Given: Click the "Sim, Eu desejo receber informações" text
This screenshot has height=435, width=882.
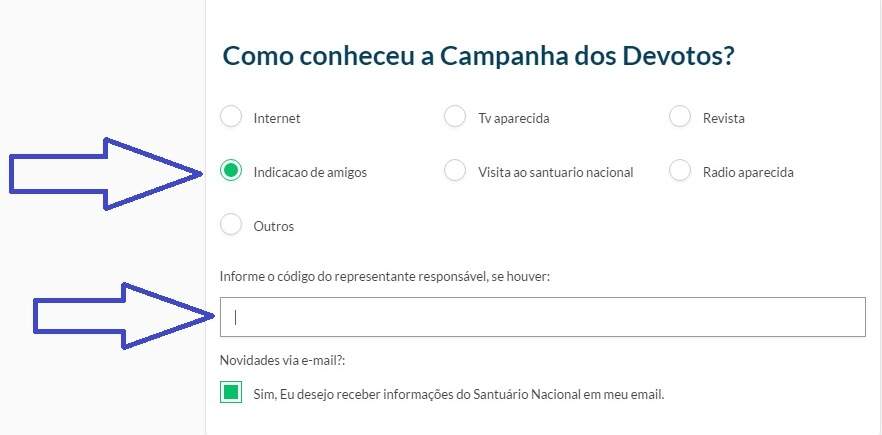Looking at the screenshot, I should pyautogui.click(x=458, y=394).
